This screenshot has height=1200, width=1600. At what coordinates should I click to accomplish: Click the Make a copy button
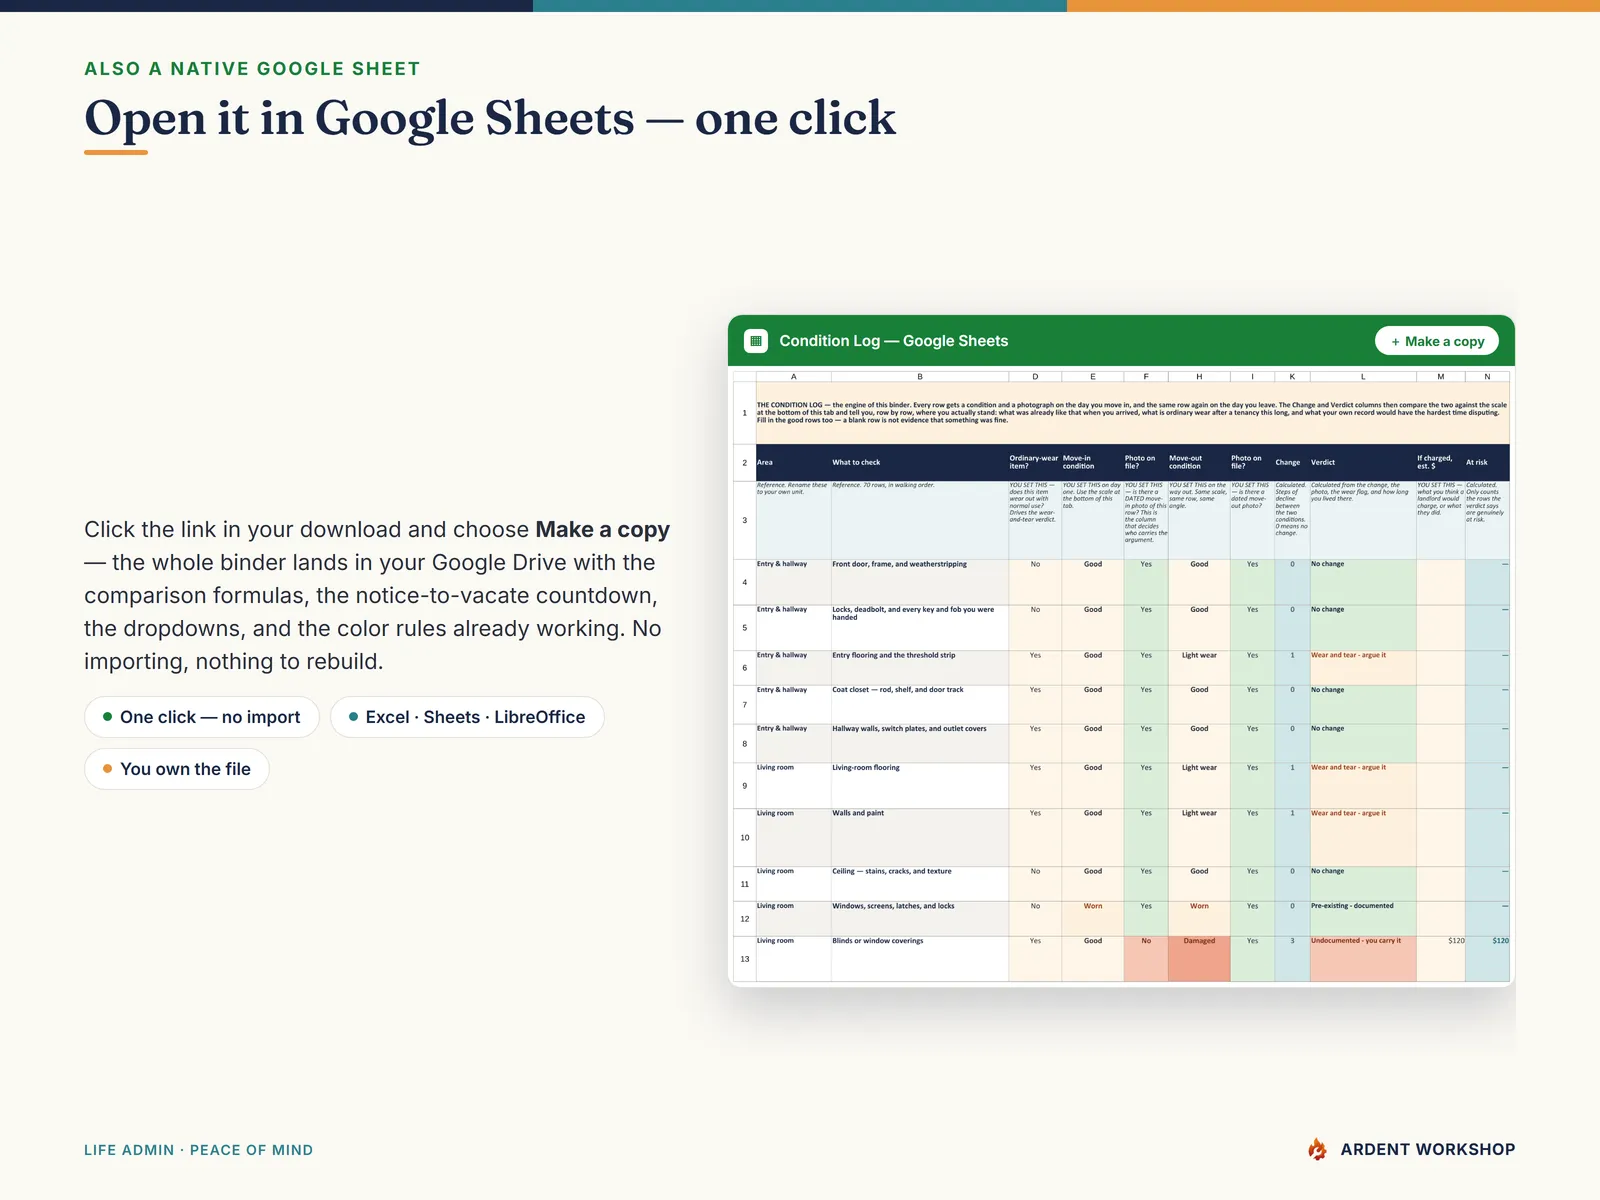point(1437,341)
